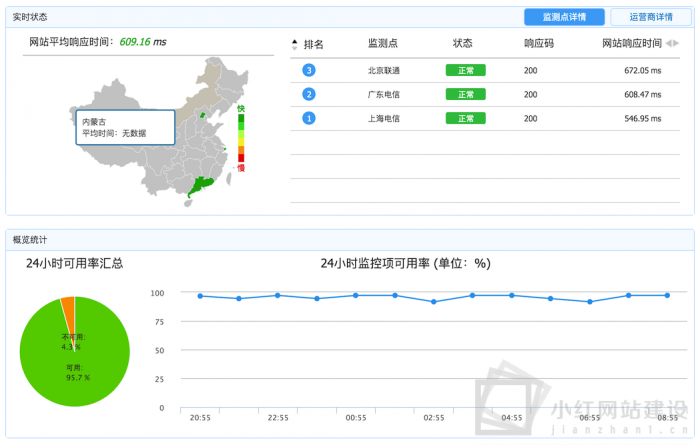The height and width of the screenshot is (445, 700).
Task: Click the green Beijing marker on map
Action: [205, 116]
